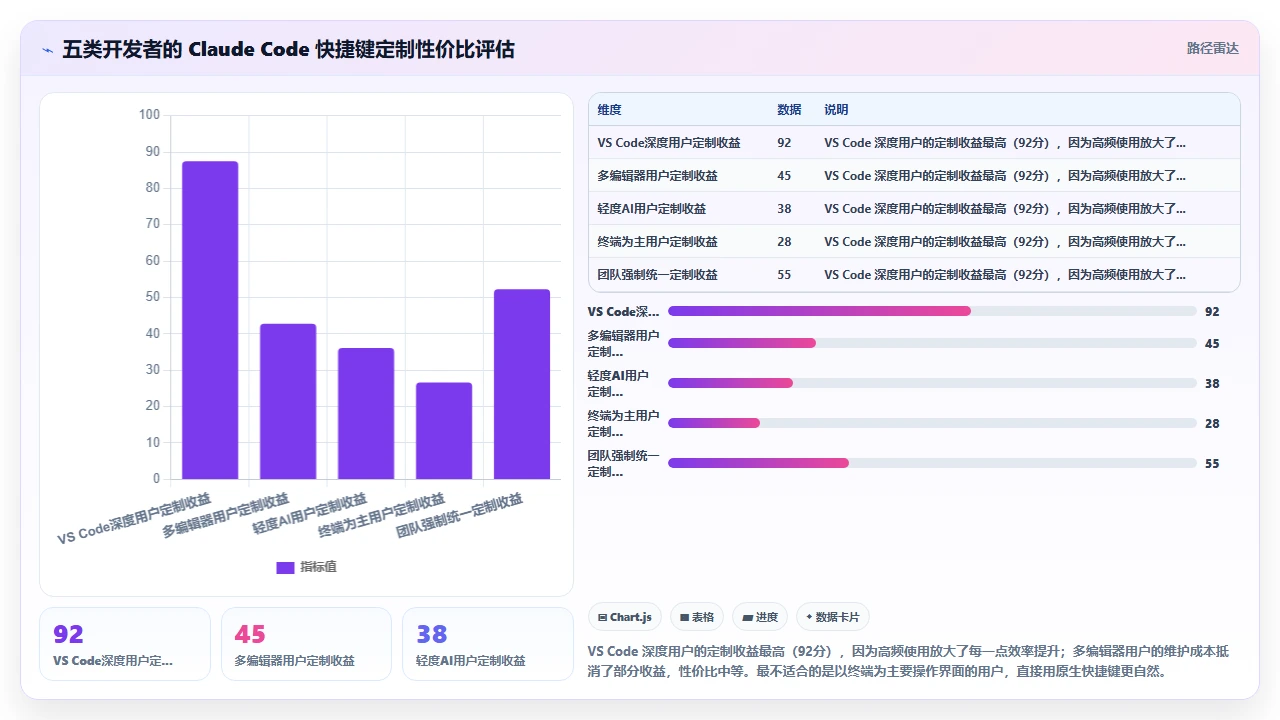Click the VS Code深度用户定制收益 bar in the chart
1280x720 pixels.
coord(210,320)
